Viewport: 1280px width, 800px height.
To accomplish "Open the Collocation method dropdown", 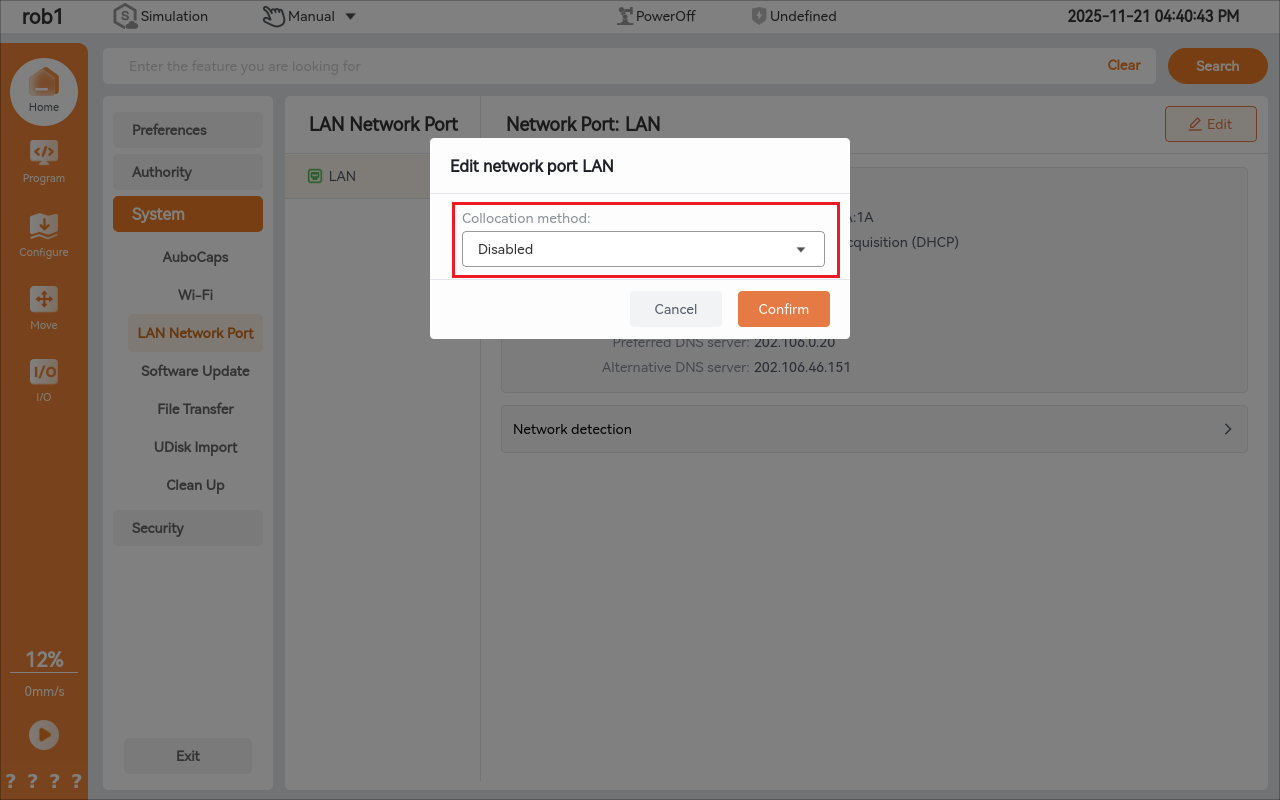I will (x=643, y=249).
